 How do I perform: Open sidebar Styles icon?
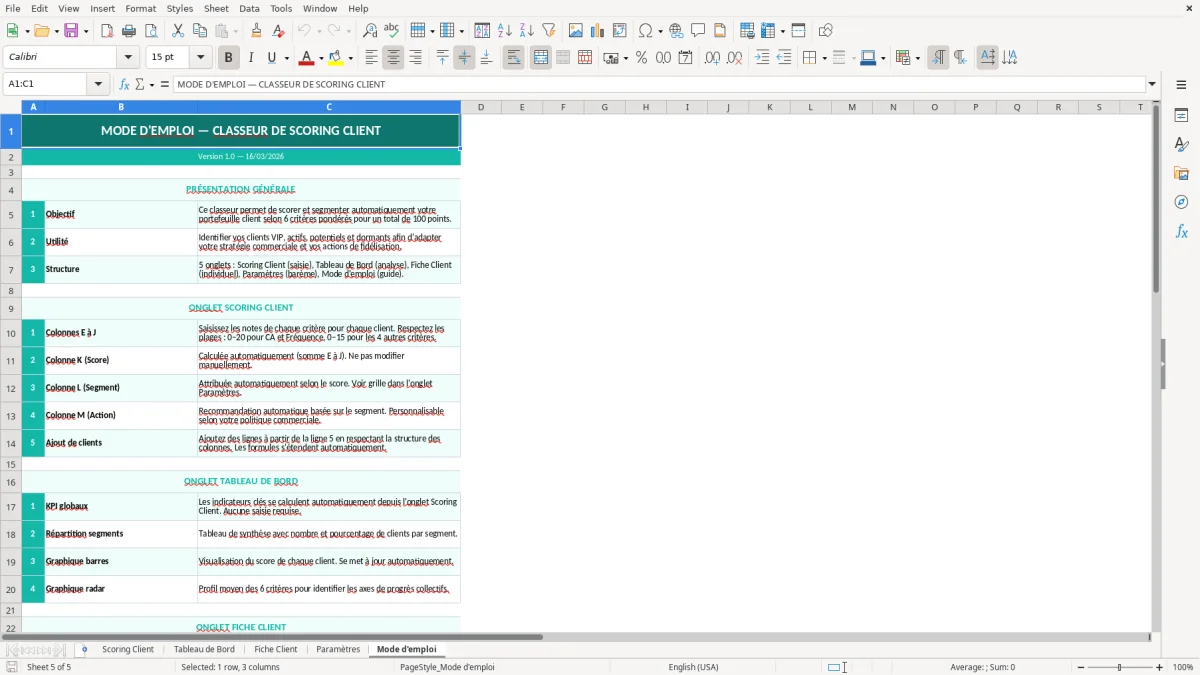pos(1181,144)
